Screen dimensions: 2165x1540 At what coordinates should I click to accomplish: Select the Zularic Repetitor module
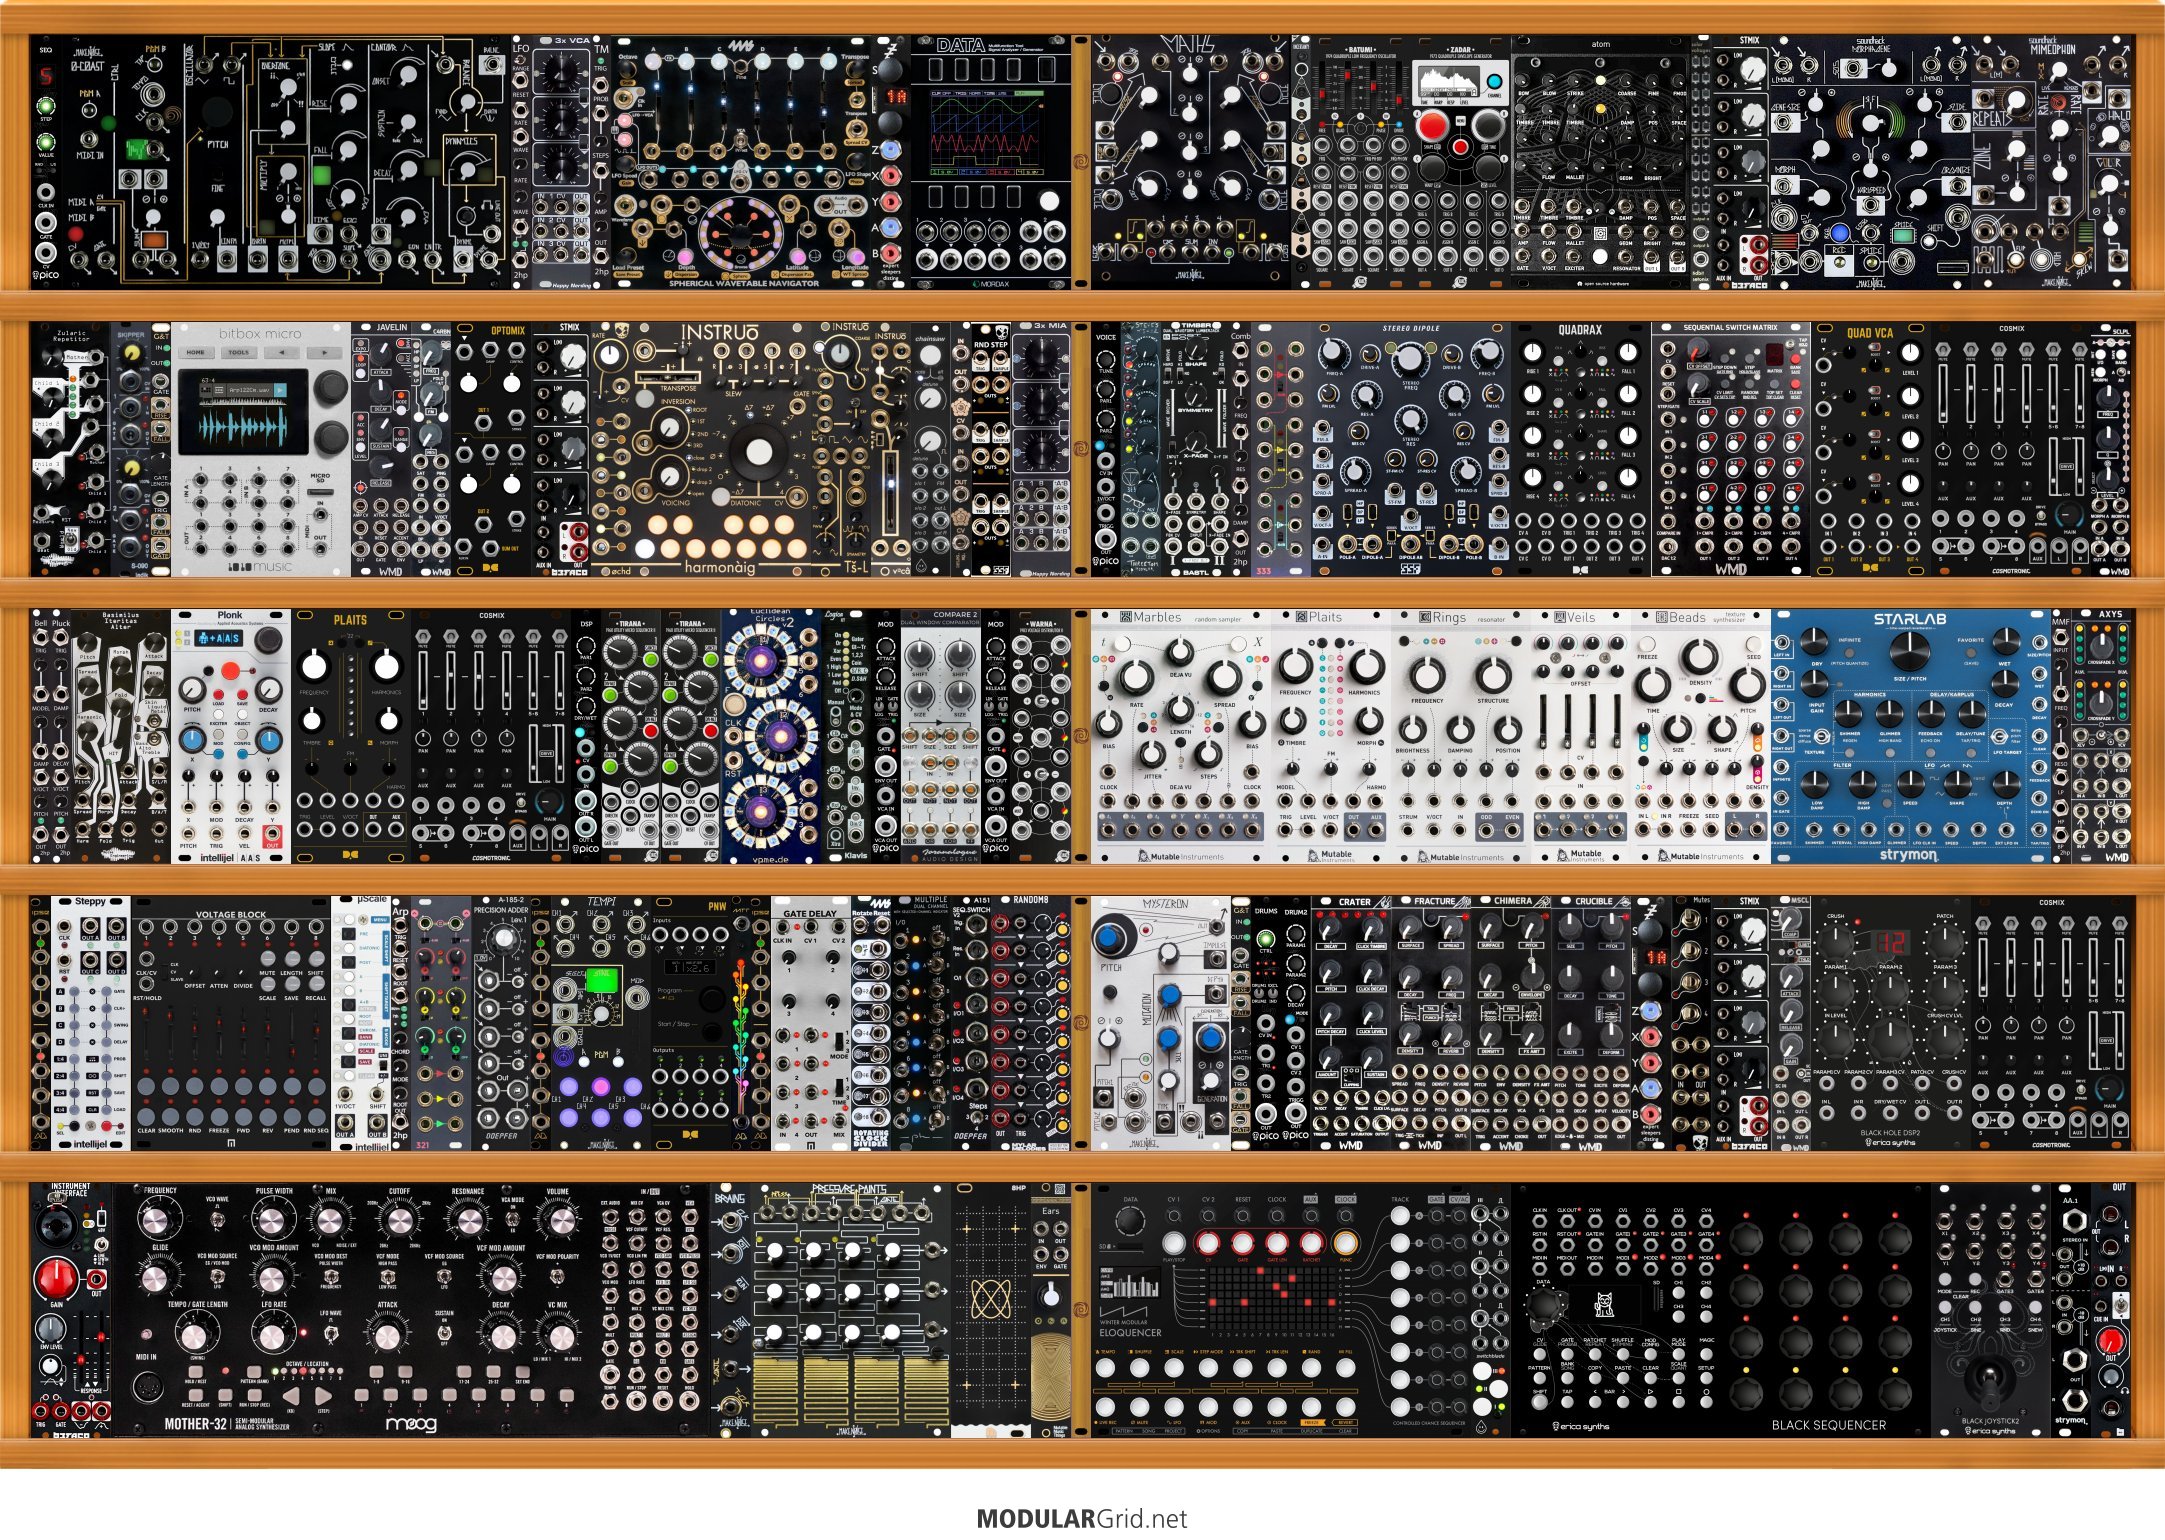(x=71, y=449)
